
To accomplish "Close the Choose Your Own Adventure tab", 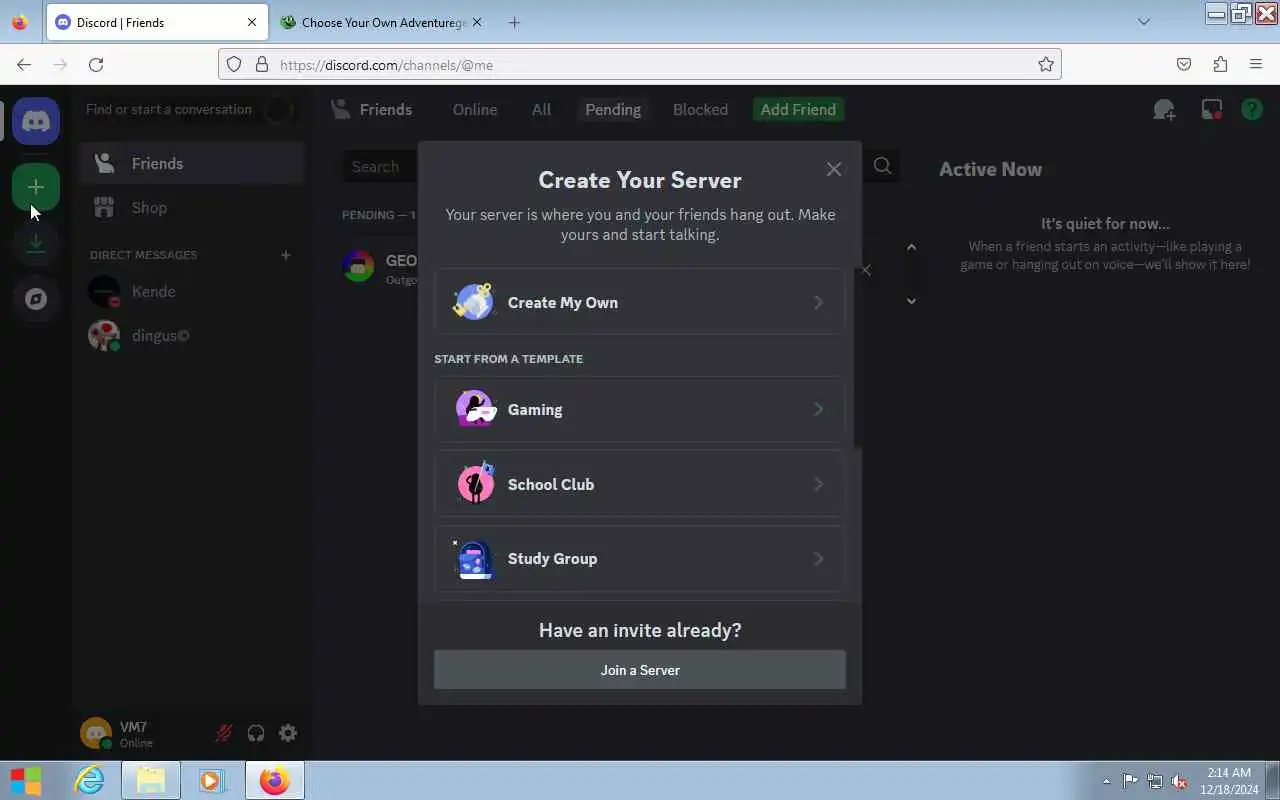I will click(476, 22).
